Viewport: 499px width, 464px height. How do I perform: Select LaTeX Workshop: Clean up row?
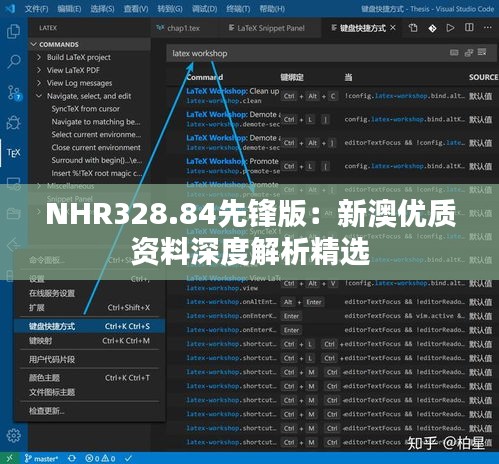tap(332, 96)
